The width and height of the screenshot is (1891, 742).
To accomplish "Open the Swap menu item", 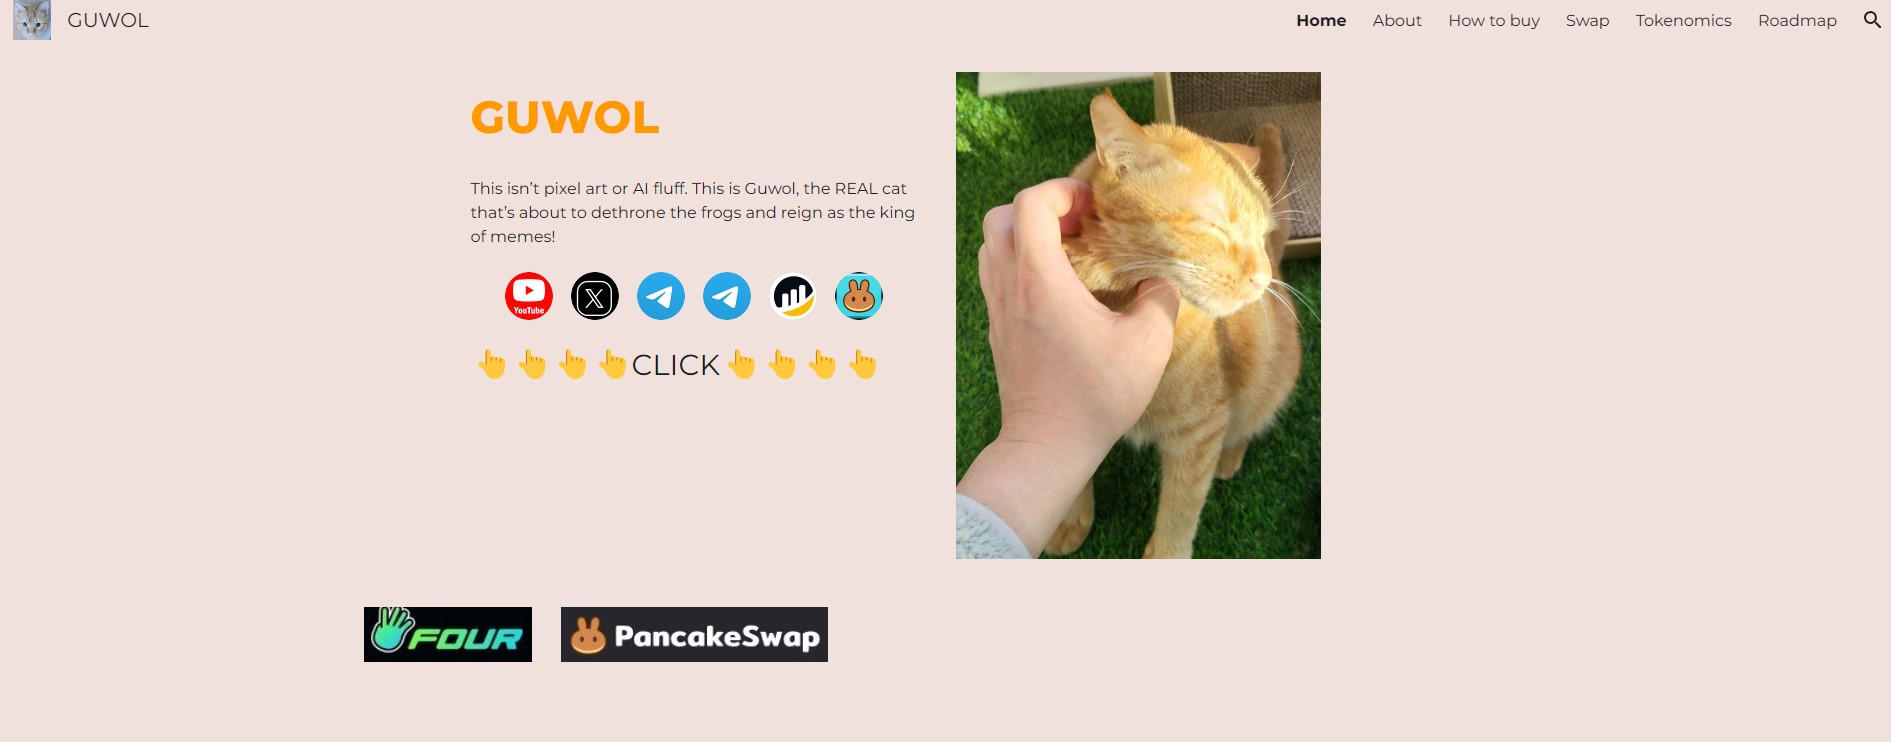I will point(1587,20).
